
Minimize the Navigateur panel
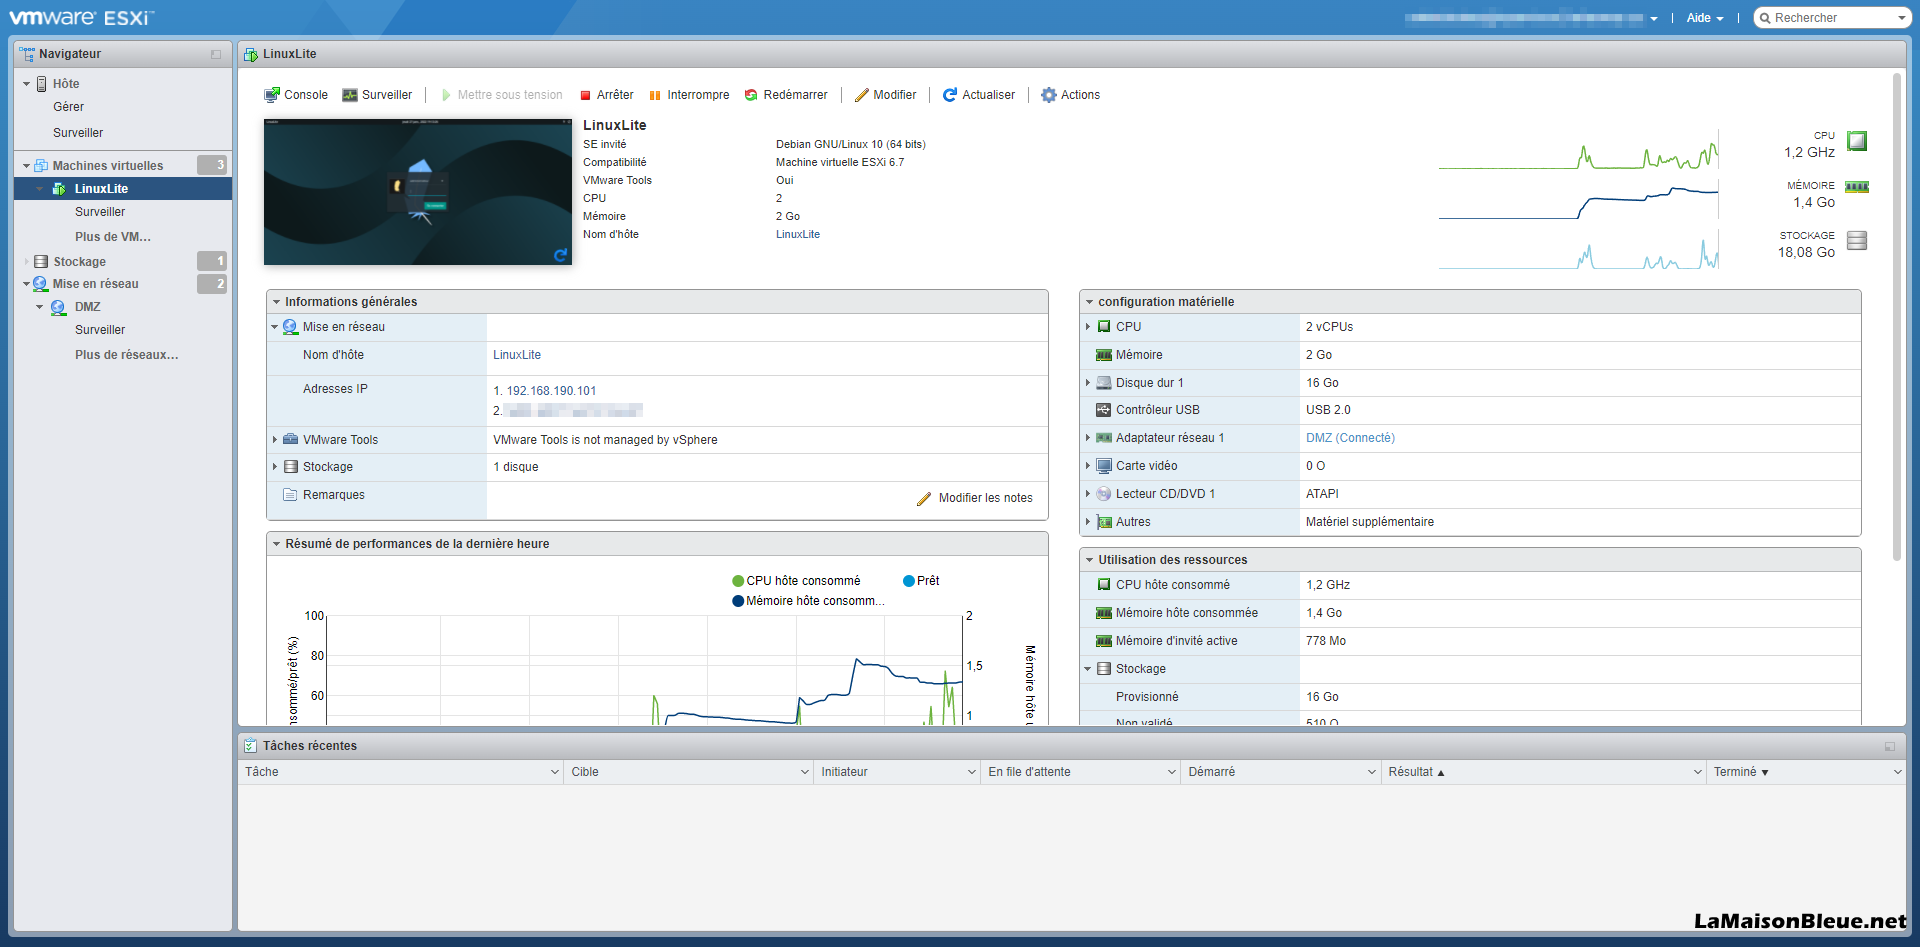(x=216, y=54)
